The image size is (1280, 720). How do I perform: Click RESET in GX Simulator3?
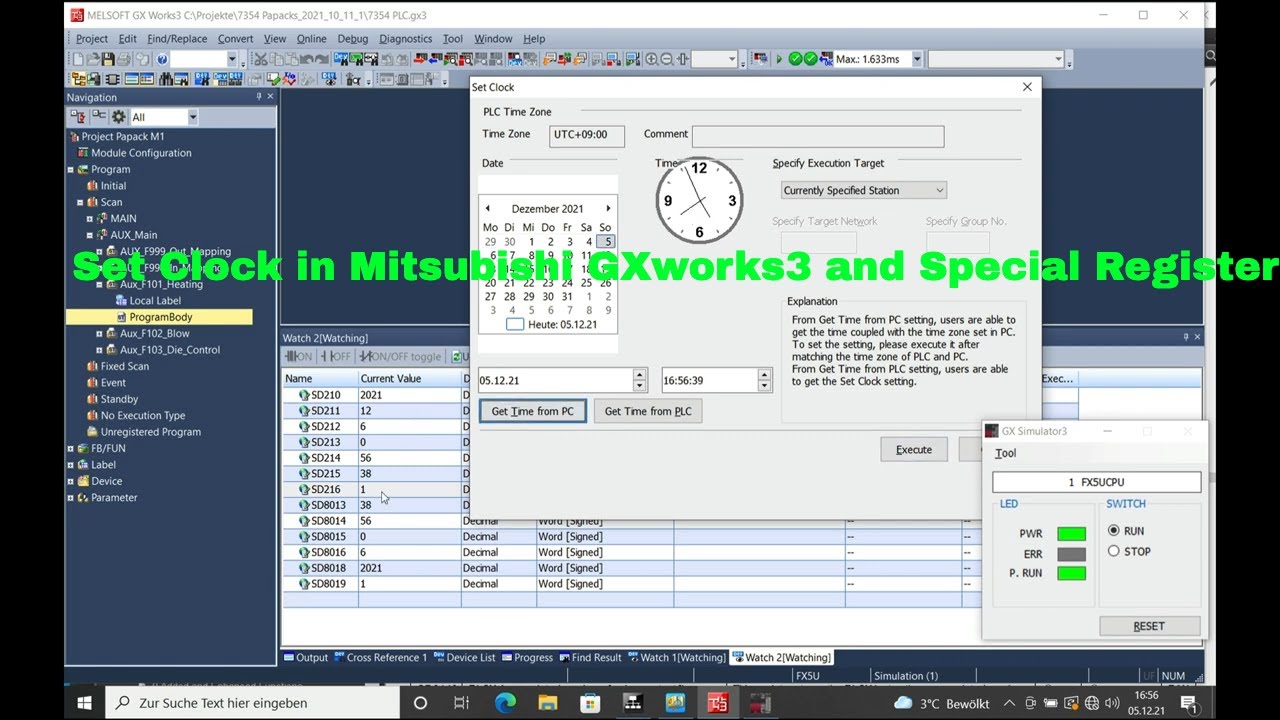point(1149,626)
